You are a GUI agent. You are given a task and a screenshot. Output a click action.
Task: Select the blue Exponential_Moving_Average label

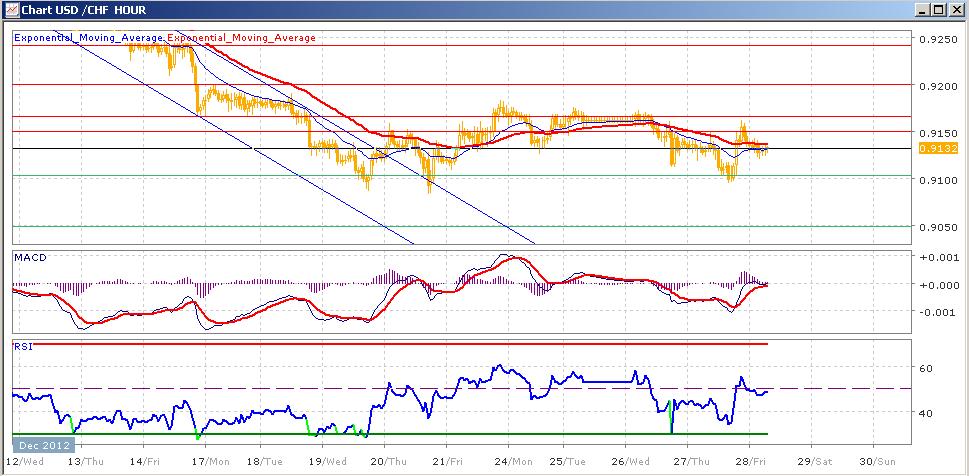89,38
